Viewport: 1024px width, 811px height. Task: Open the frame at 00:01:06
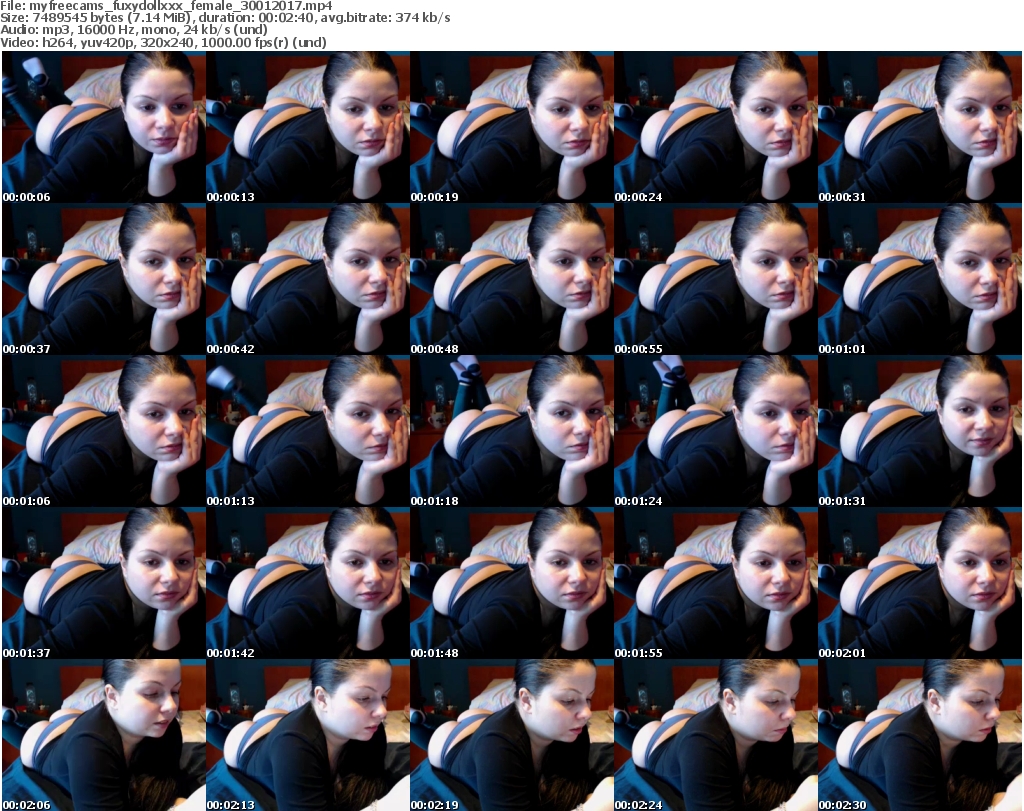tap(104, 432)
